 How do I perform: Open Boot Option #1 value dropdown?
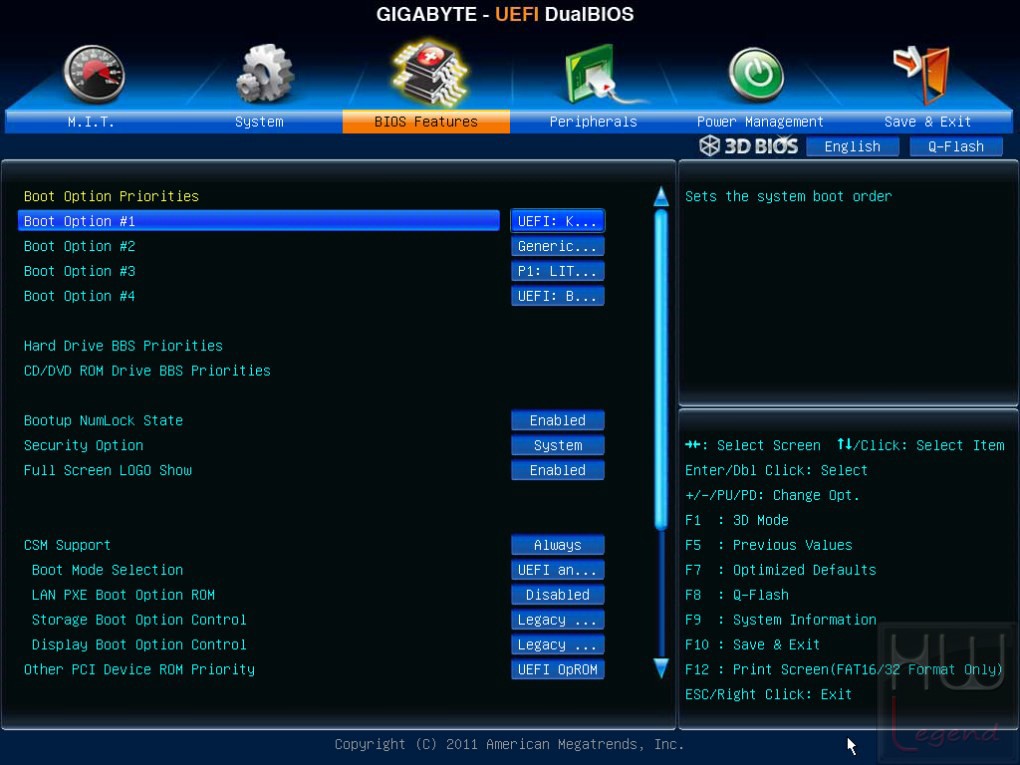coord(557,221)
